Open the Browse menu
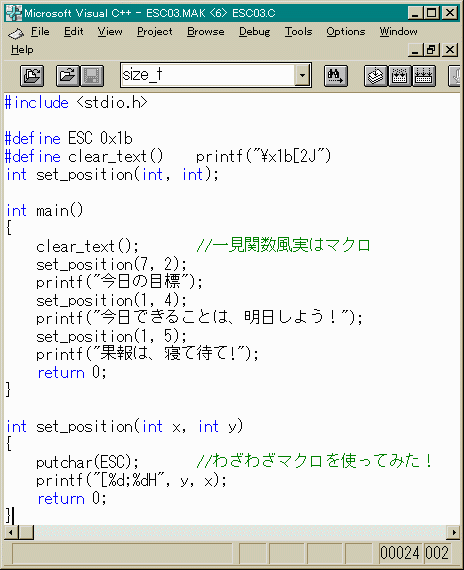Image resolution: width=464 pixels, height=570 pixels. (205, 32)
